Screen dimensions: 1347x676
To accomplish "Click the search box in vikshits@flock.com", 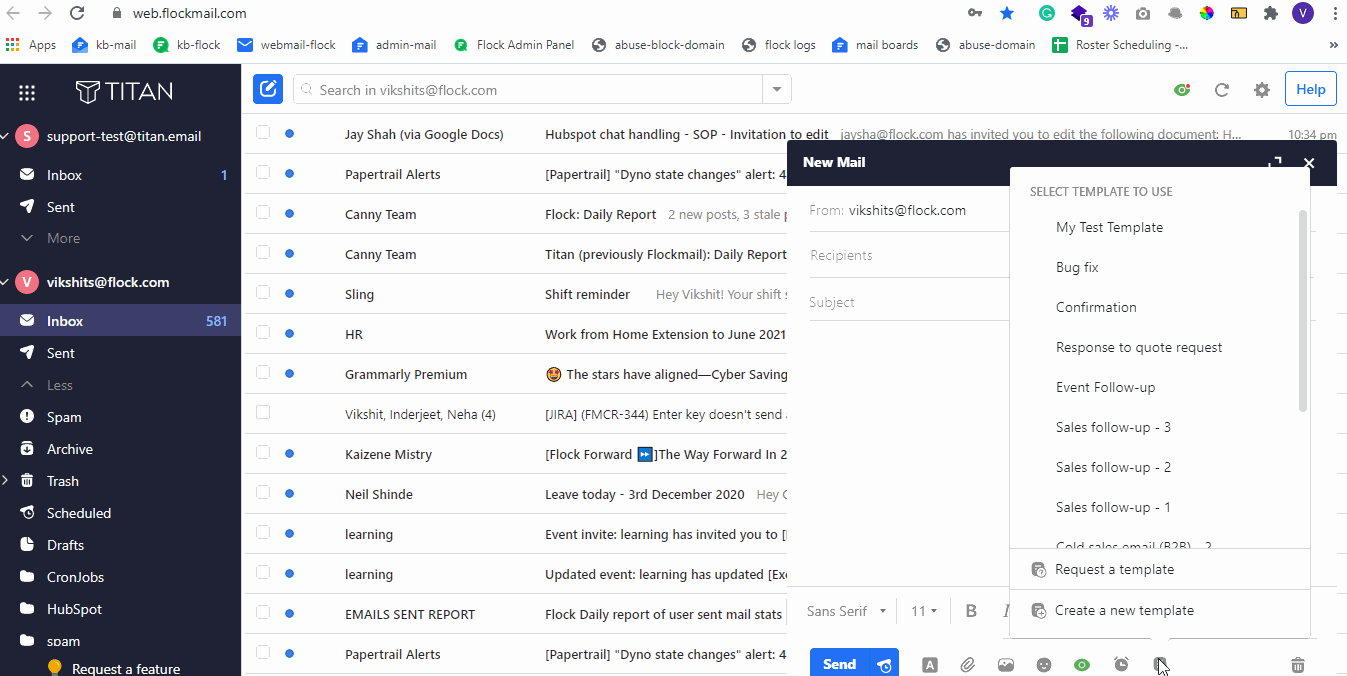I will (x=528, y=90).
